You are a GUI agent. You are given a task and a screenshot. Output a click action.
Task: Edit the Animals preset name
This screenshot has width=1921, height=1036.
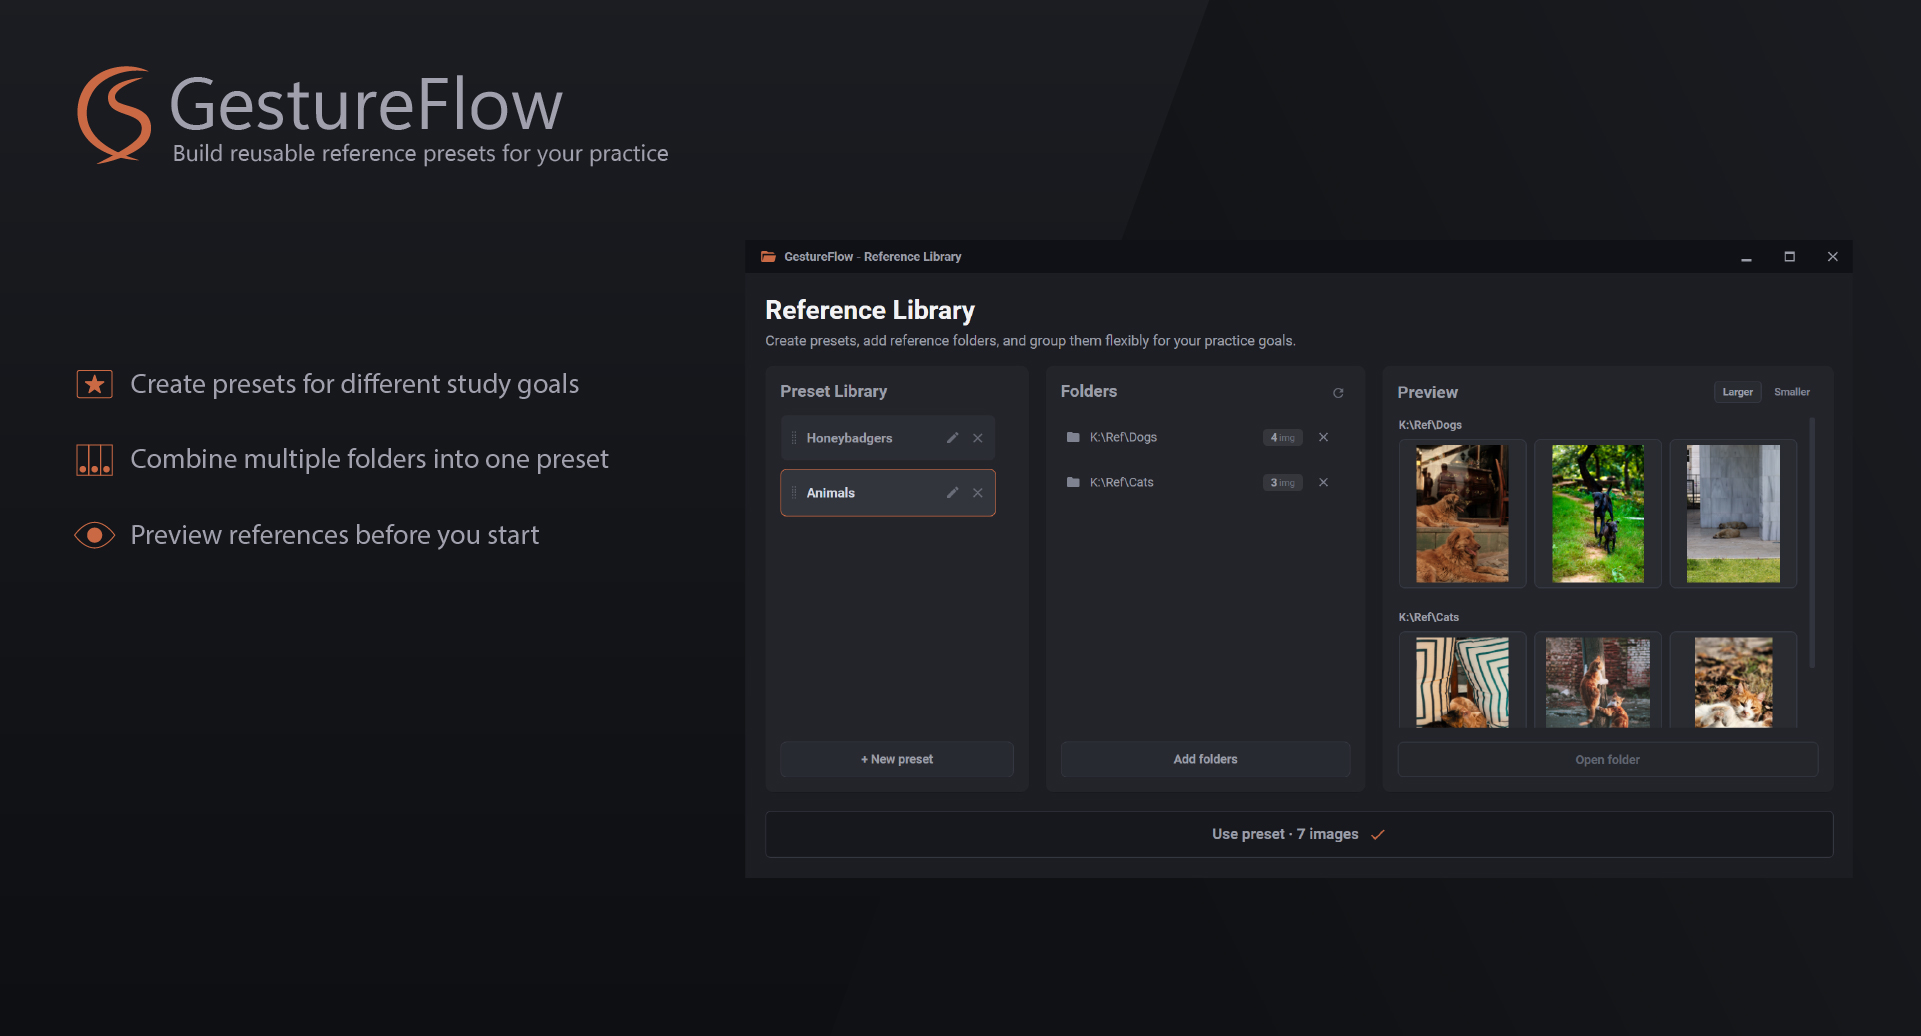952,493
